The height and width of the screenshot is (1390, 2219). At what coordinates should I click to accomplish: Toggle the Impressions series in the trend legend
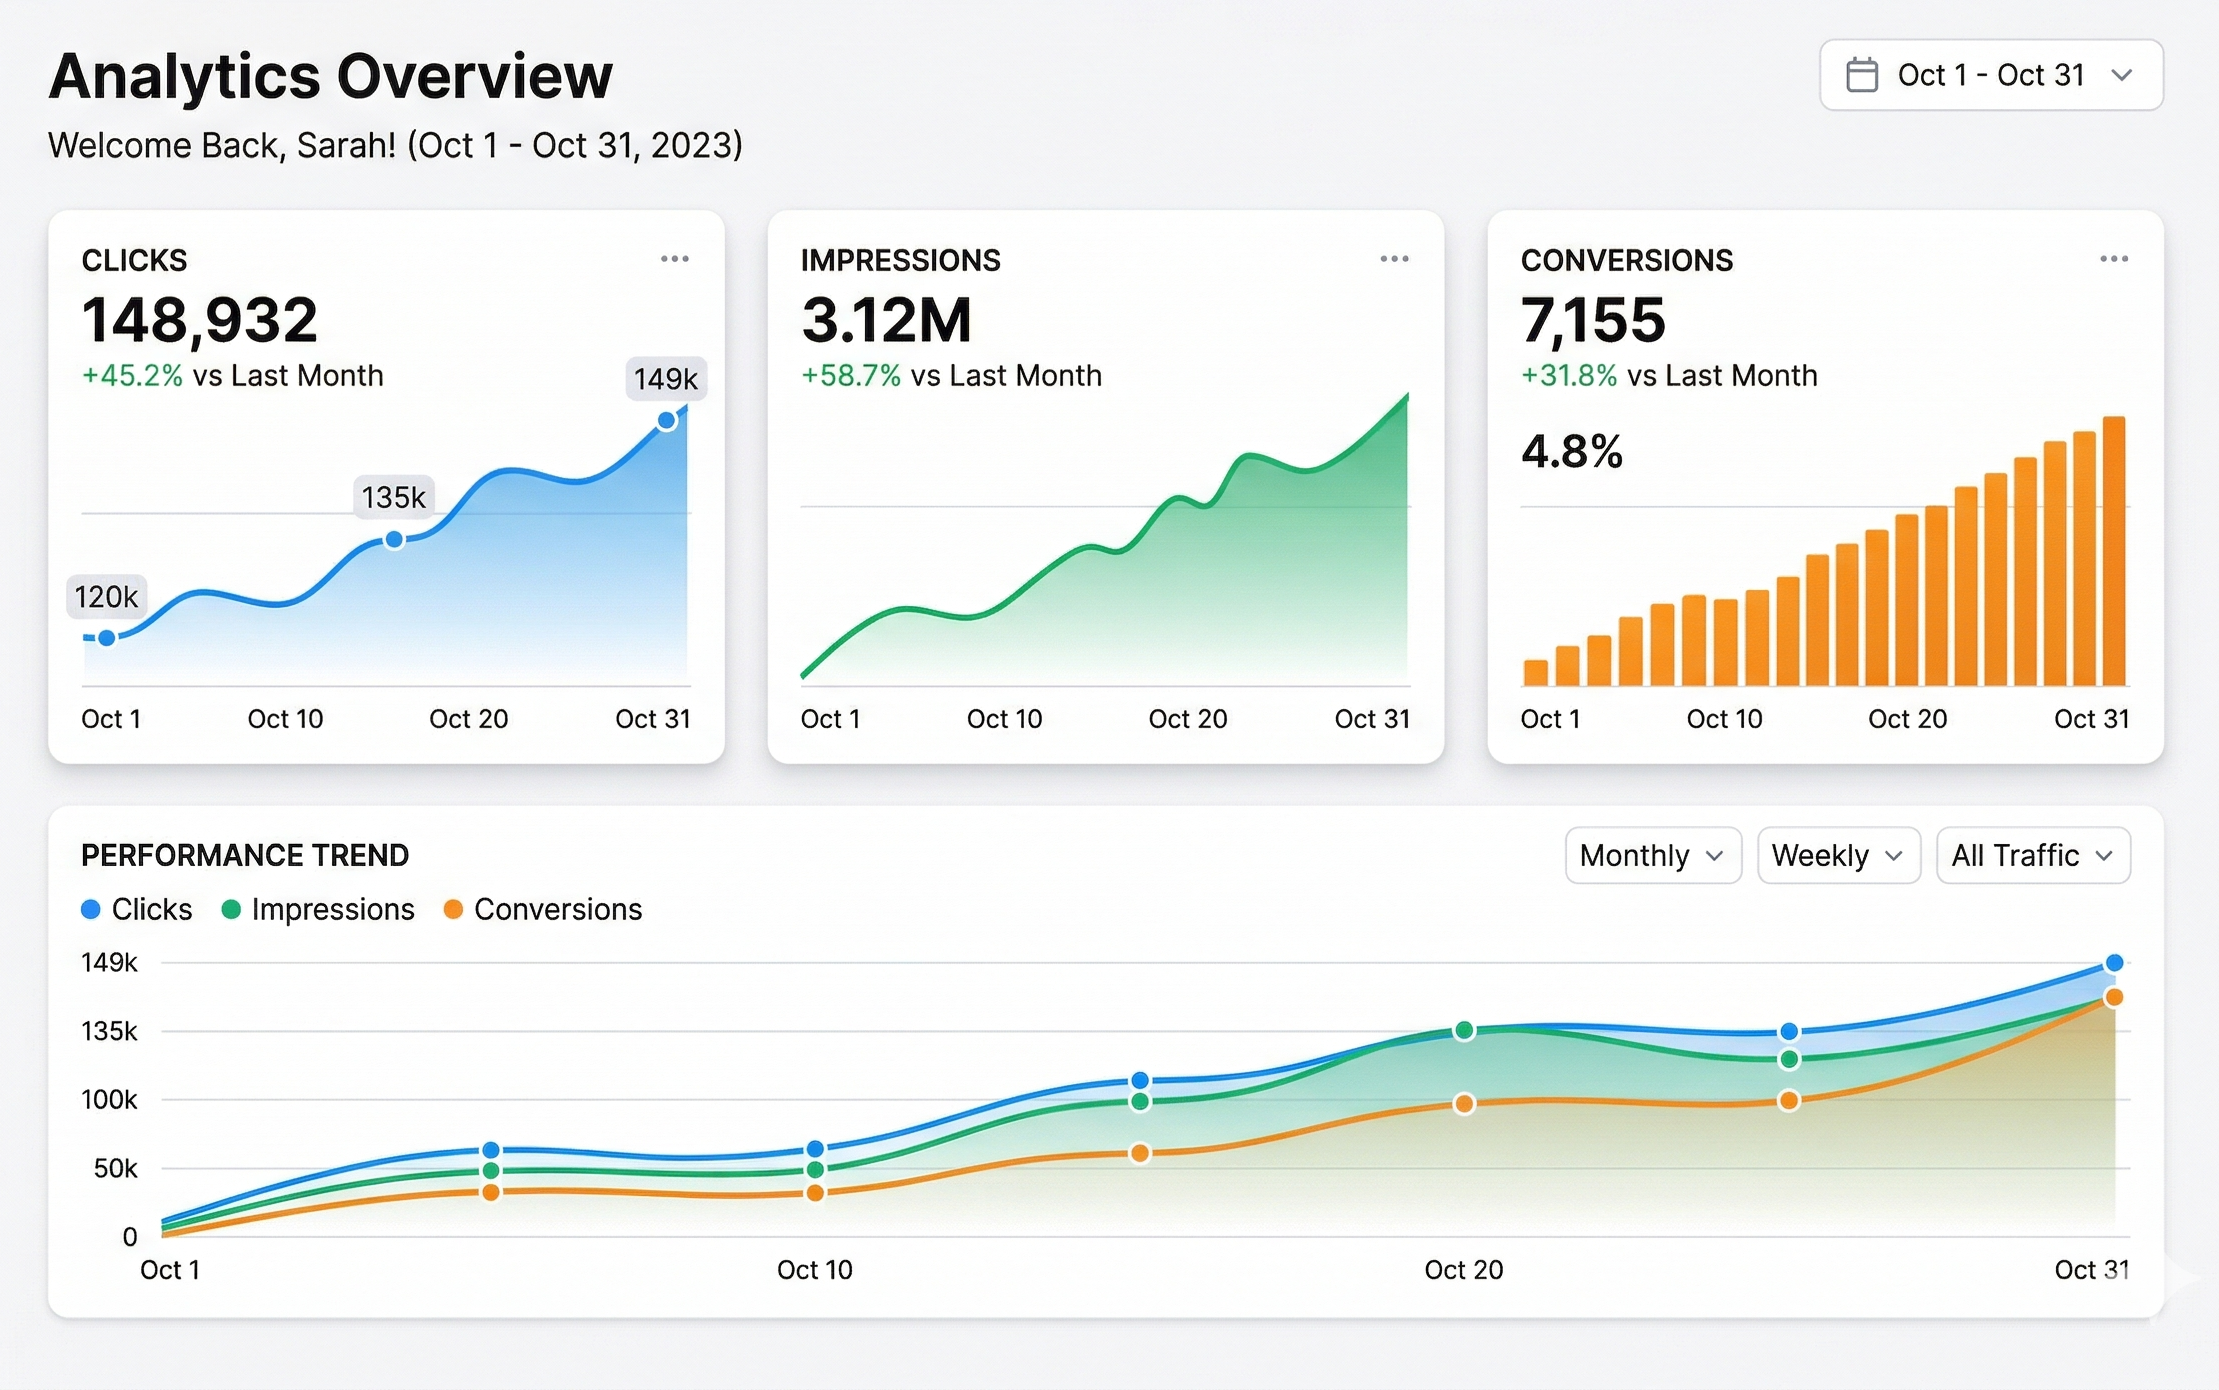pos(334,909)
